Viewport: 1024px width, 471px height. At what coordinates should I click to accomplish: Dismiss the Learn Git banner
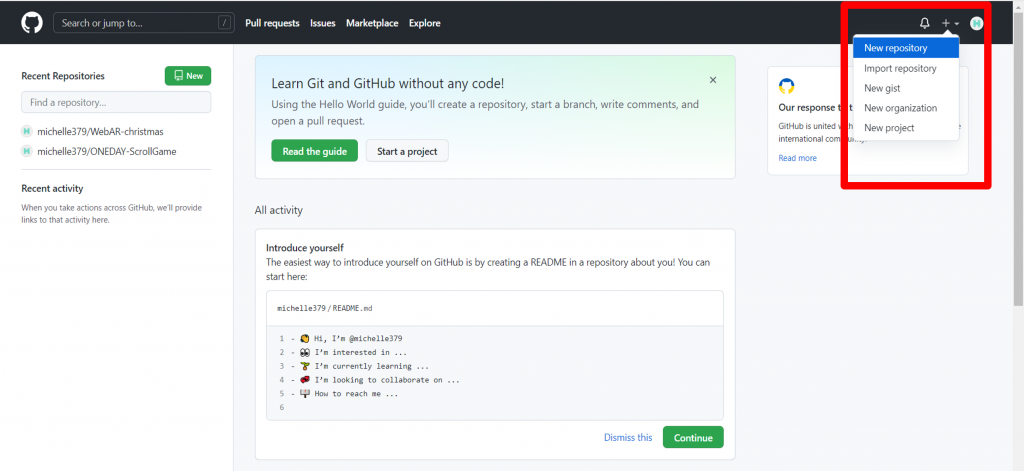point(712,80)
